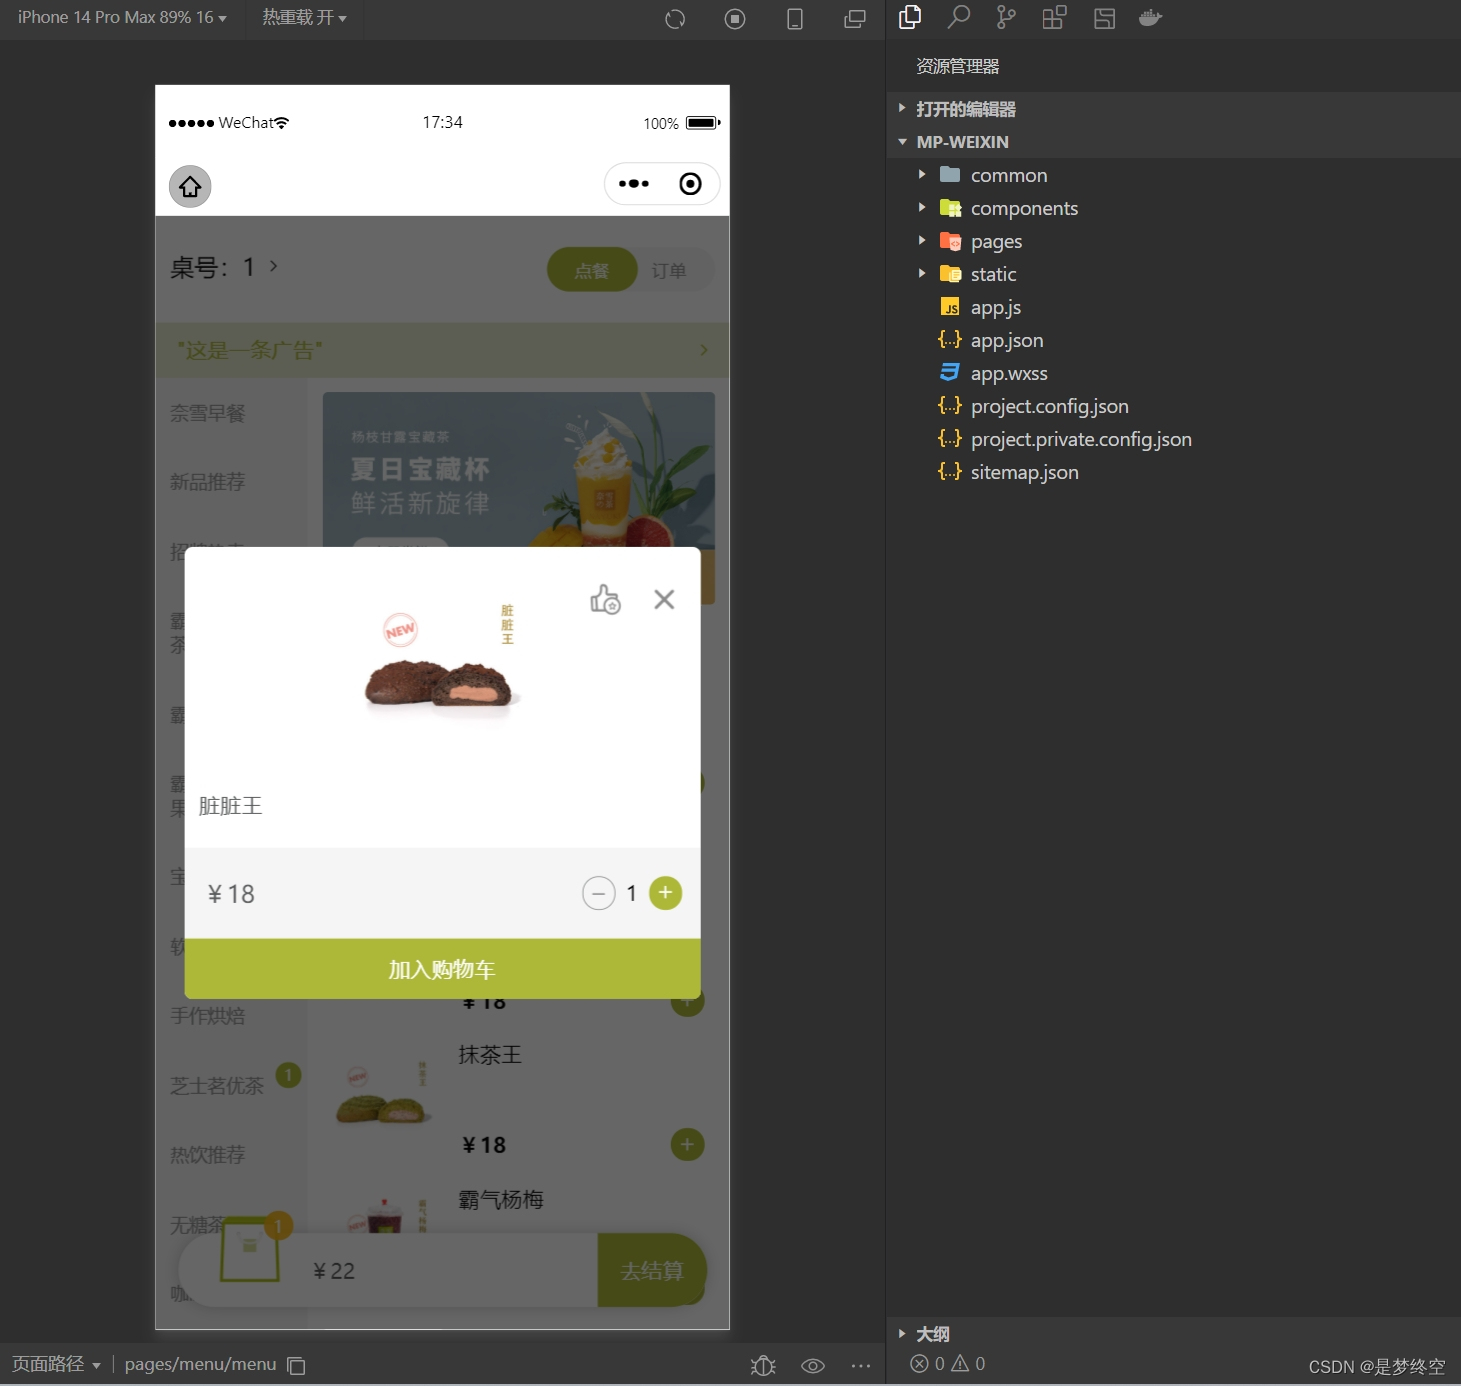The height and width of the screenshot is (1386, 1461).
Task: Tap the shopping cart bag icon
Action: coord(250,1249)
